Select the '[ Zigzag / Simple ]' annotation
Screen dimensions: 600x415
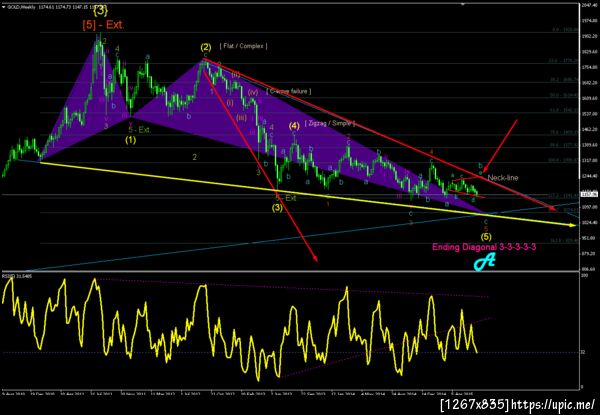[330, 123]
